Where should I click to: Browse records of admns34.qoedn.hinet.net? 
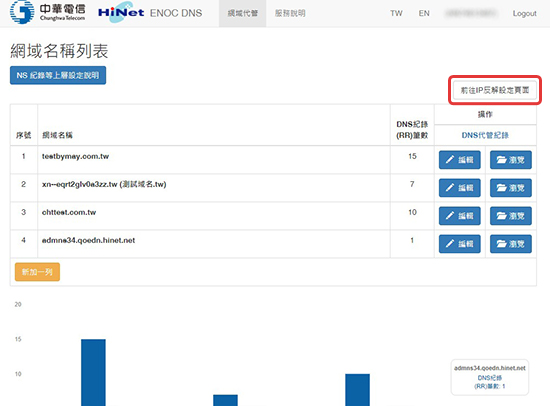(x=511, y=244)
